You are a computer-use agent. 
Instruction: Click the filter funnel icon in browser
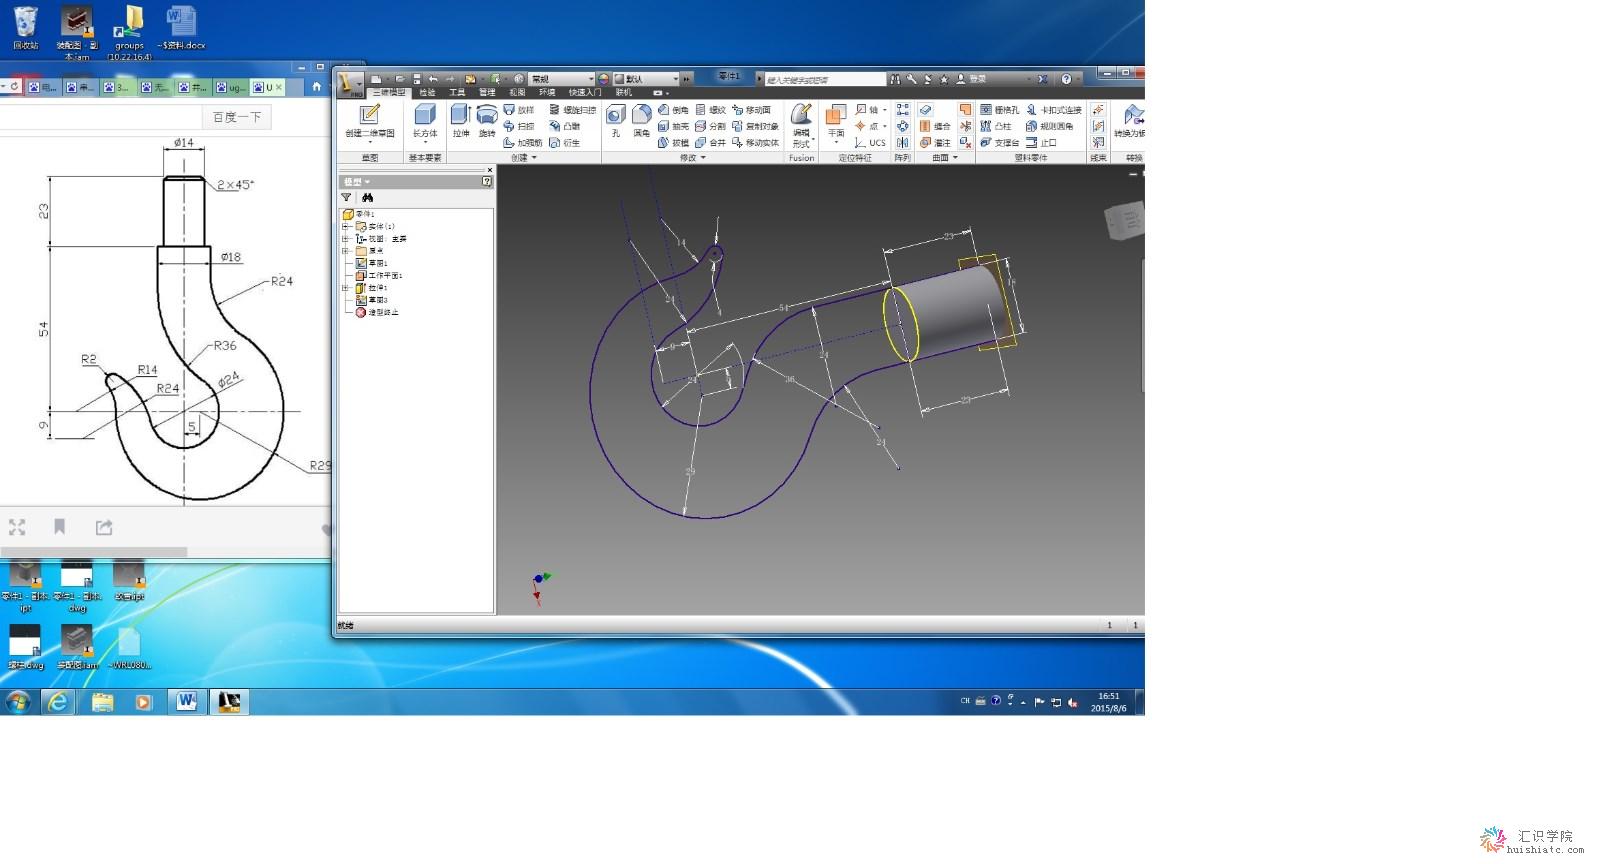(346, 198)
